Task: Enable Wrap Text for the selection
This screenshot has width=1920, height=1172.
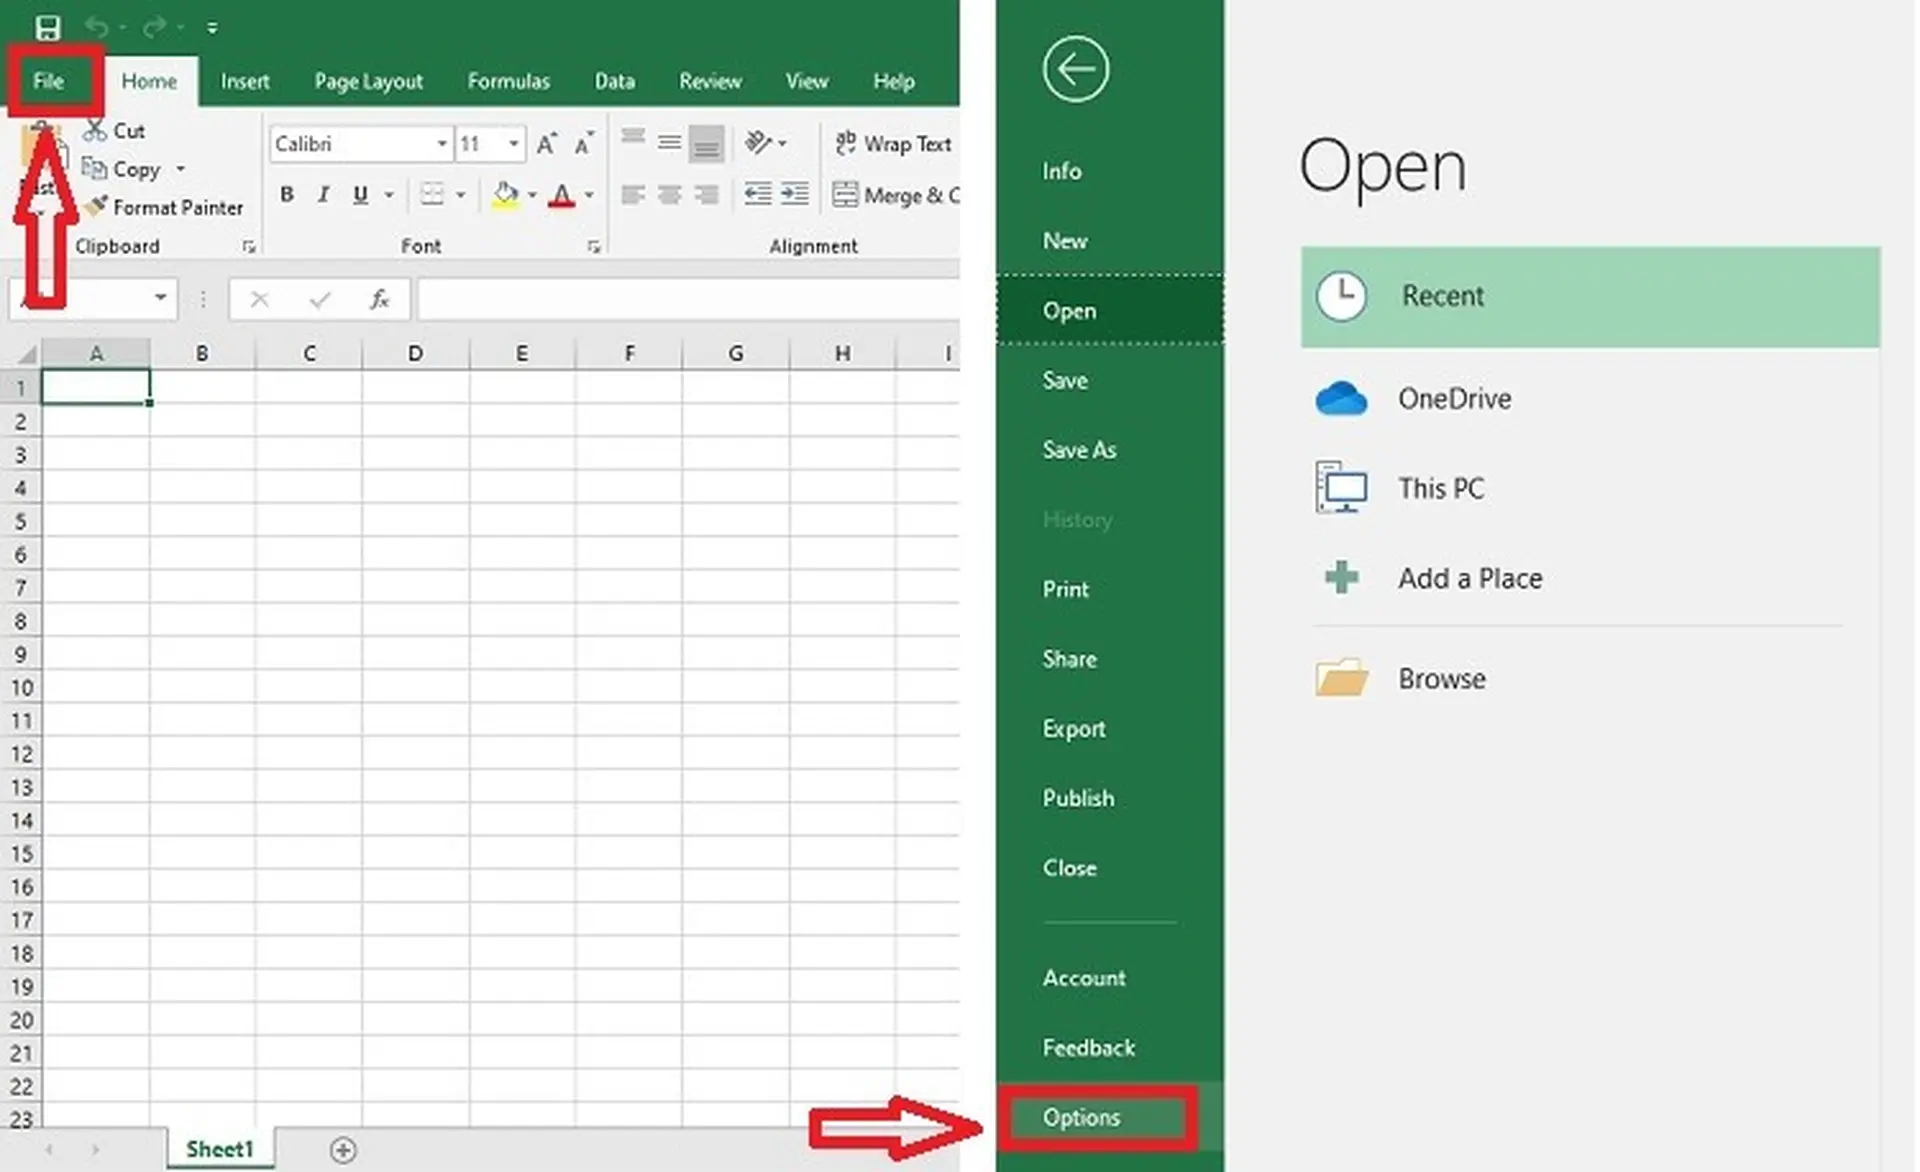Action: (893, 144)
